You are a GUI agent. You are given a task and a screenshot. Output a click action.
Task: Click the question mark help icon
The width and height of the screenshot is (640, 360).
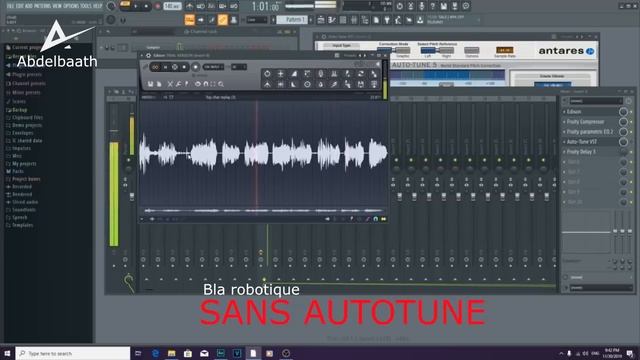pyautogui.click(x=433, y=6)
